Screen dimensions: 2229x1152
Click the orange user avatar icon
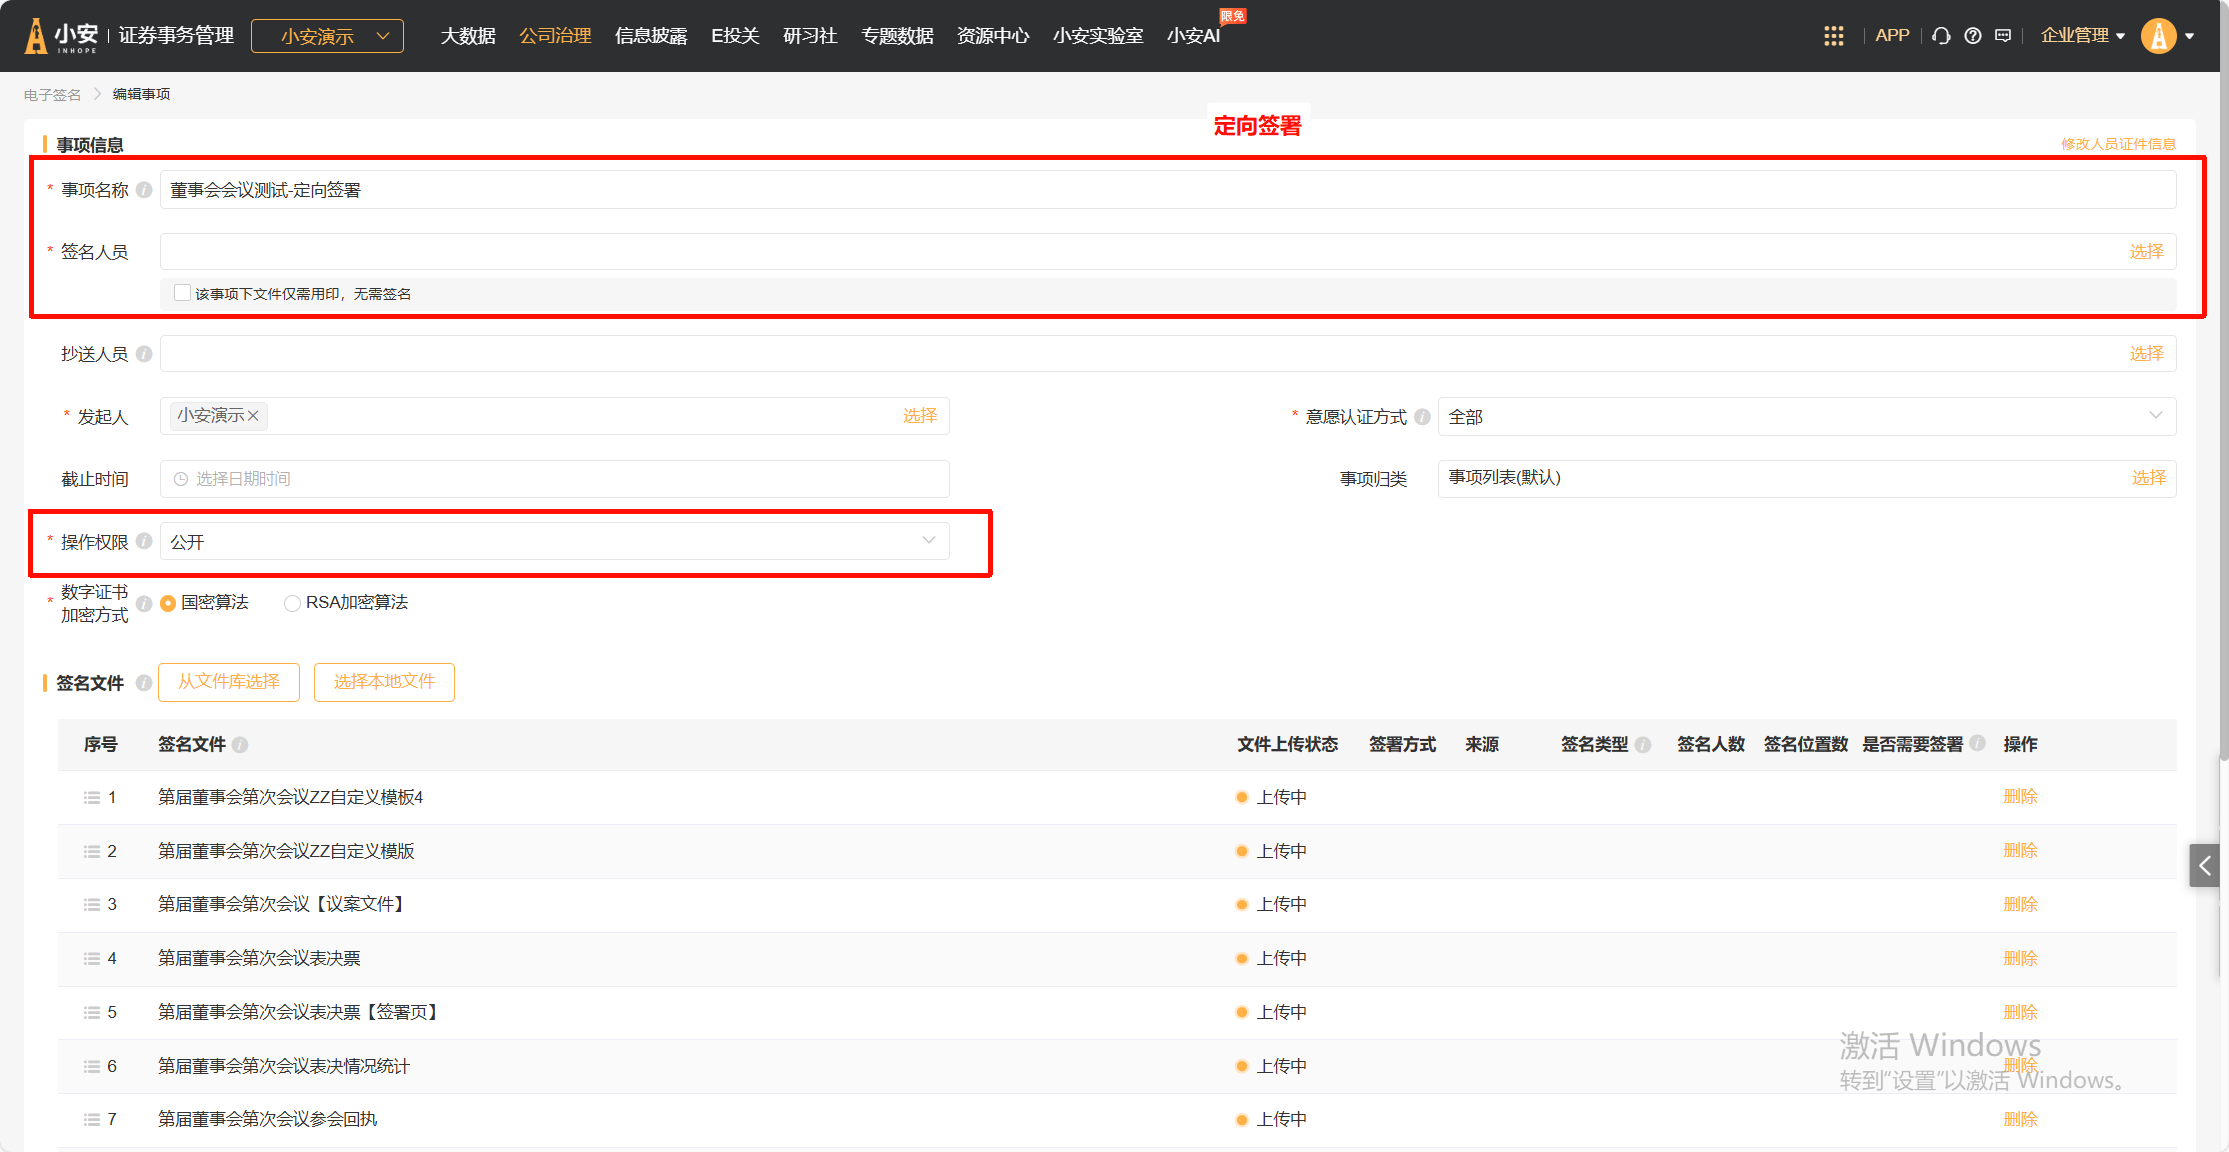[x=2158, y=36]
